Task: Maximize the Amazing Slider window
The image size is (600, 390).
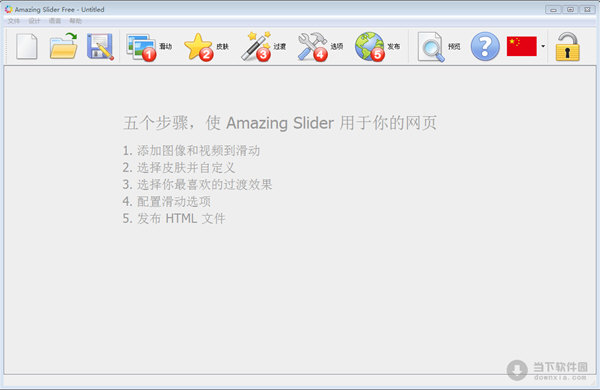Action: pyautogui.click(x=570, y=10)
